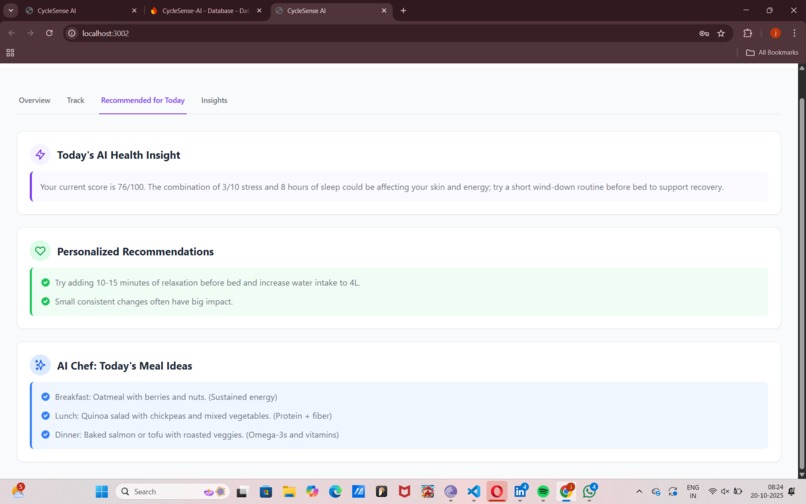This screenshot has height=504, width=806.
Task: Click the blue check beside Dinner idea
Action: [45, 435]
